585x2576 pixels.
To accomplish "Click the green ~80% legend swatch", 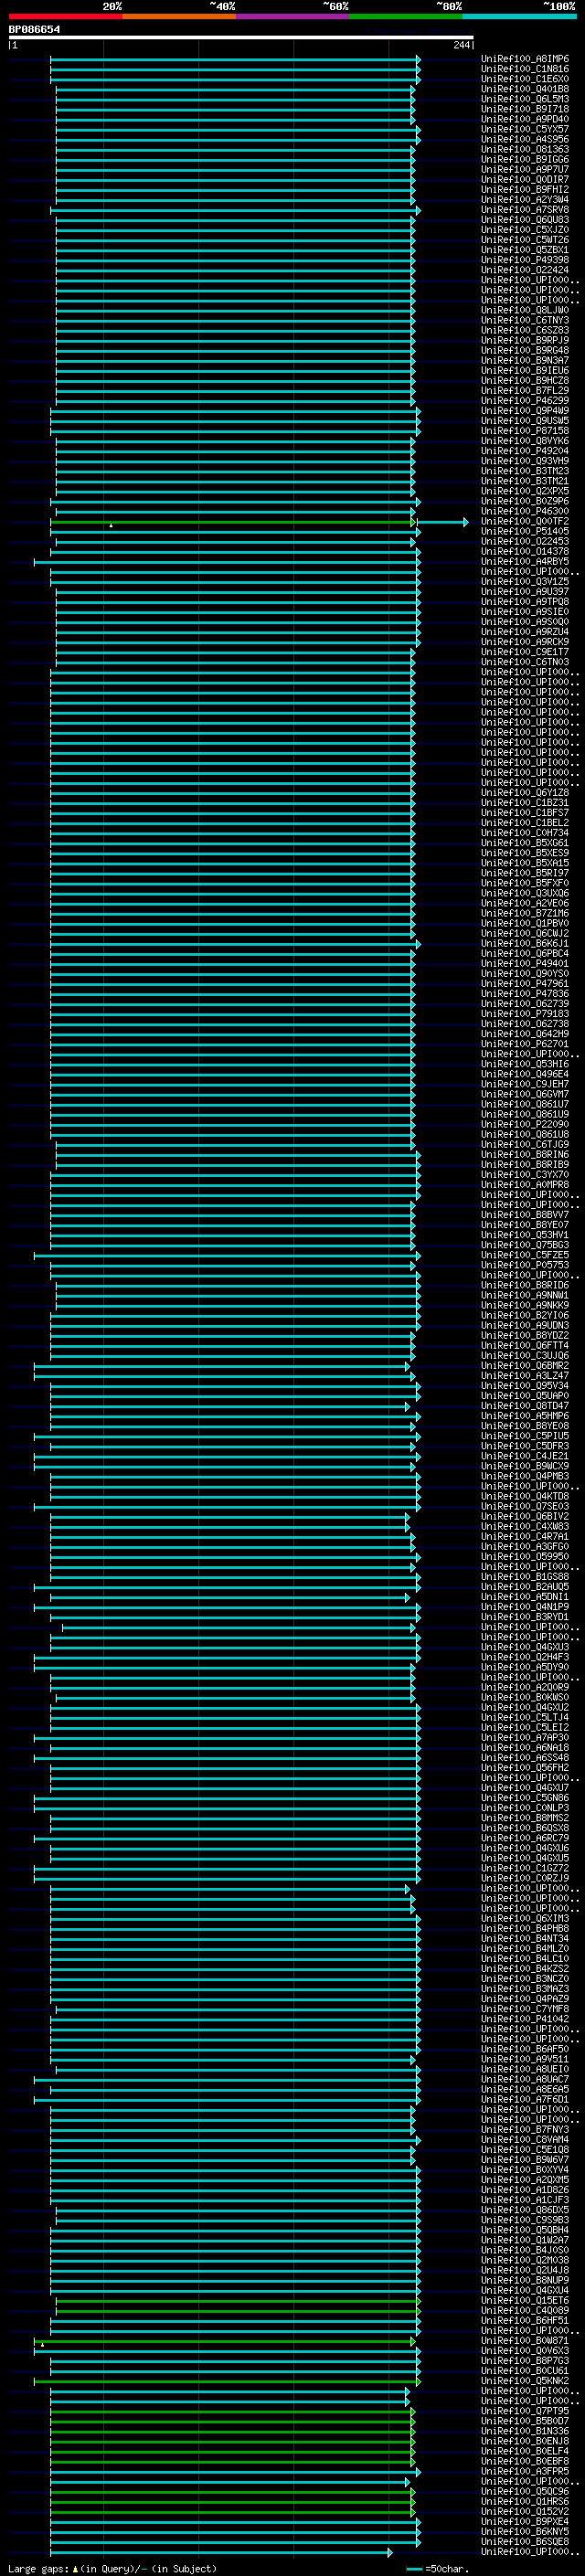I will click(406, 16).
